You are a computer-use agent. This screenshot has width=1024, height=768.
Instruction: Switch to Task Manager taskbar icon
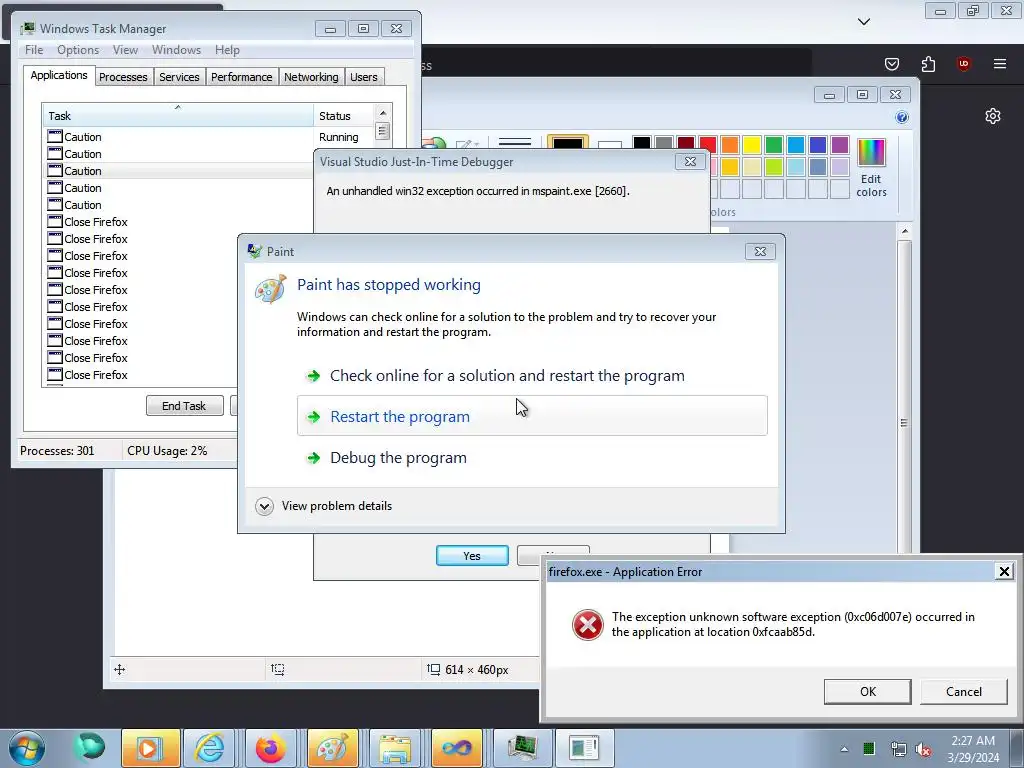(522, 748)
